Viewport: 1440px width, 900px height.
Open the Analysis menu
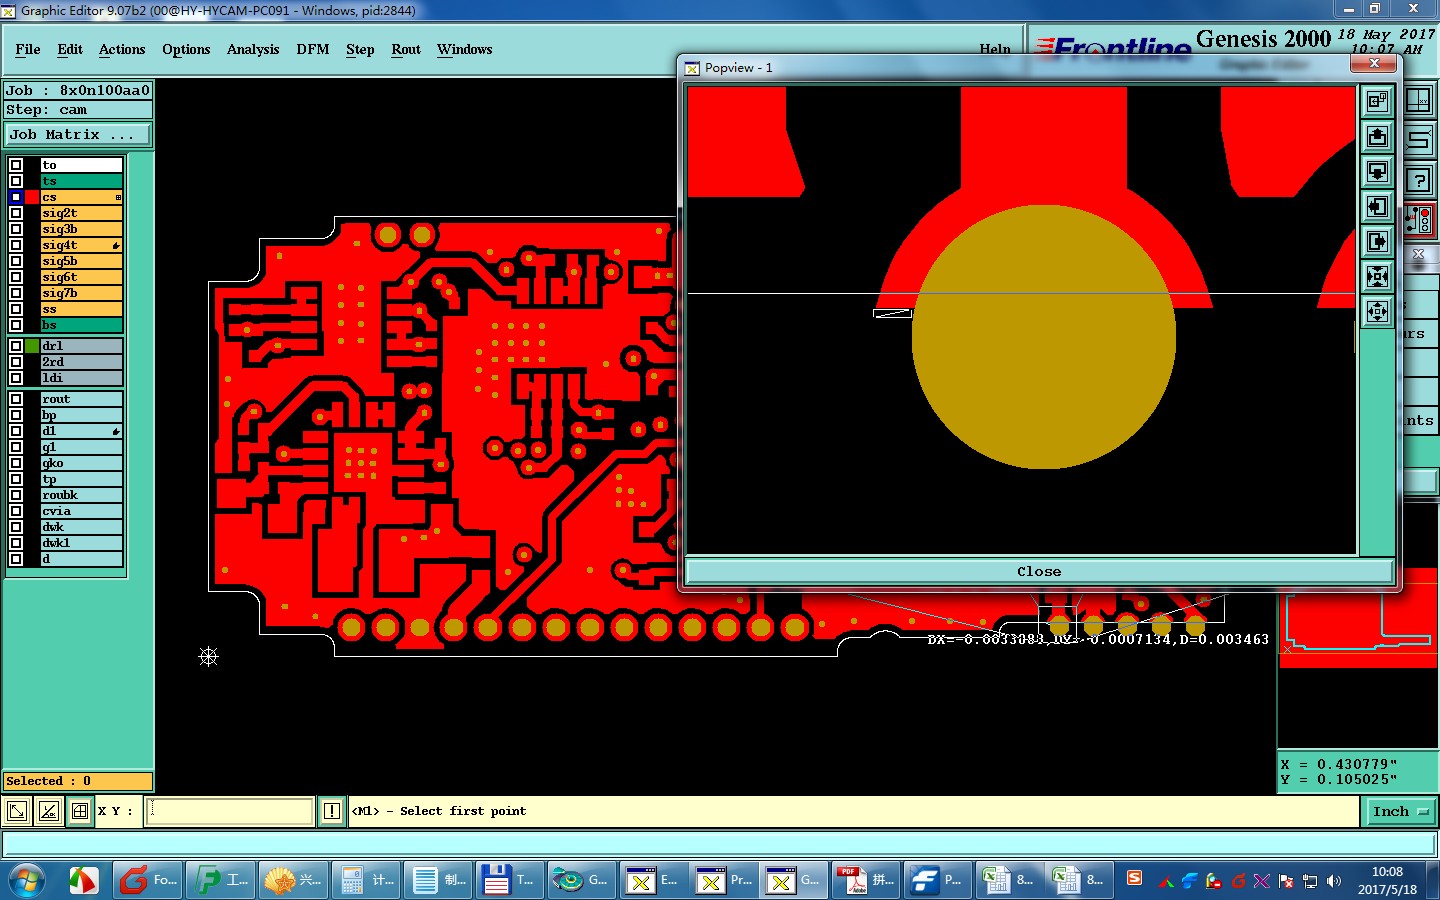pos(253,49)
